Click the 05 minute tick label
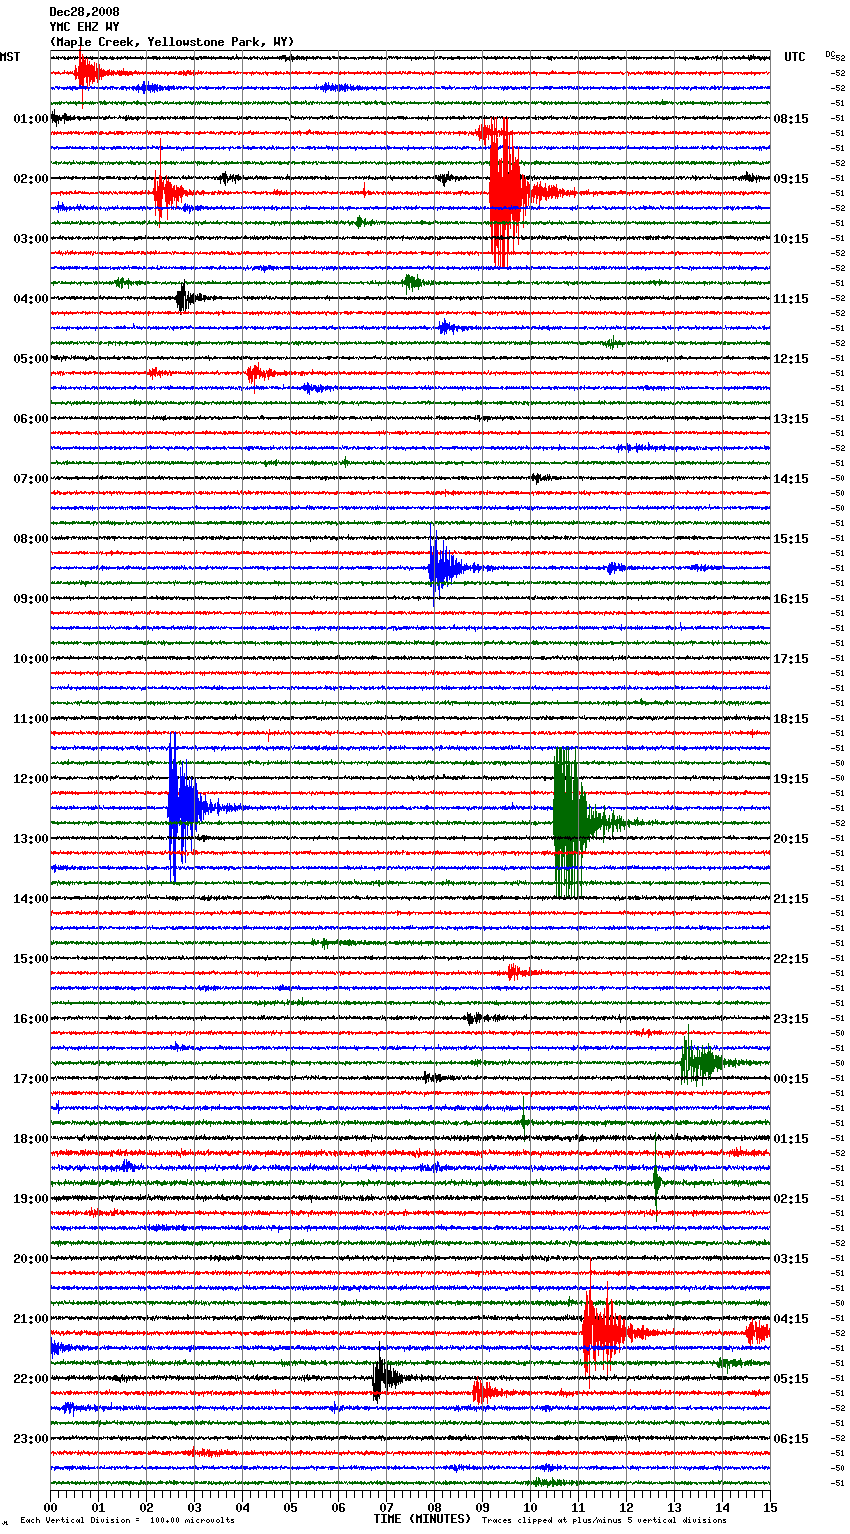Viewport: 850px width, 1534px height. point(291,1507)
